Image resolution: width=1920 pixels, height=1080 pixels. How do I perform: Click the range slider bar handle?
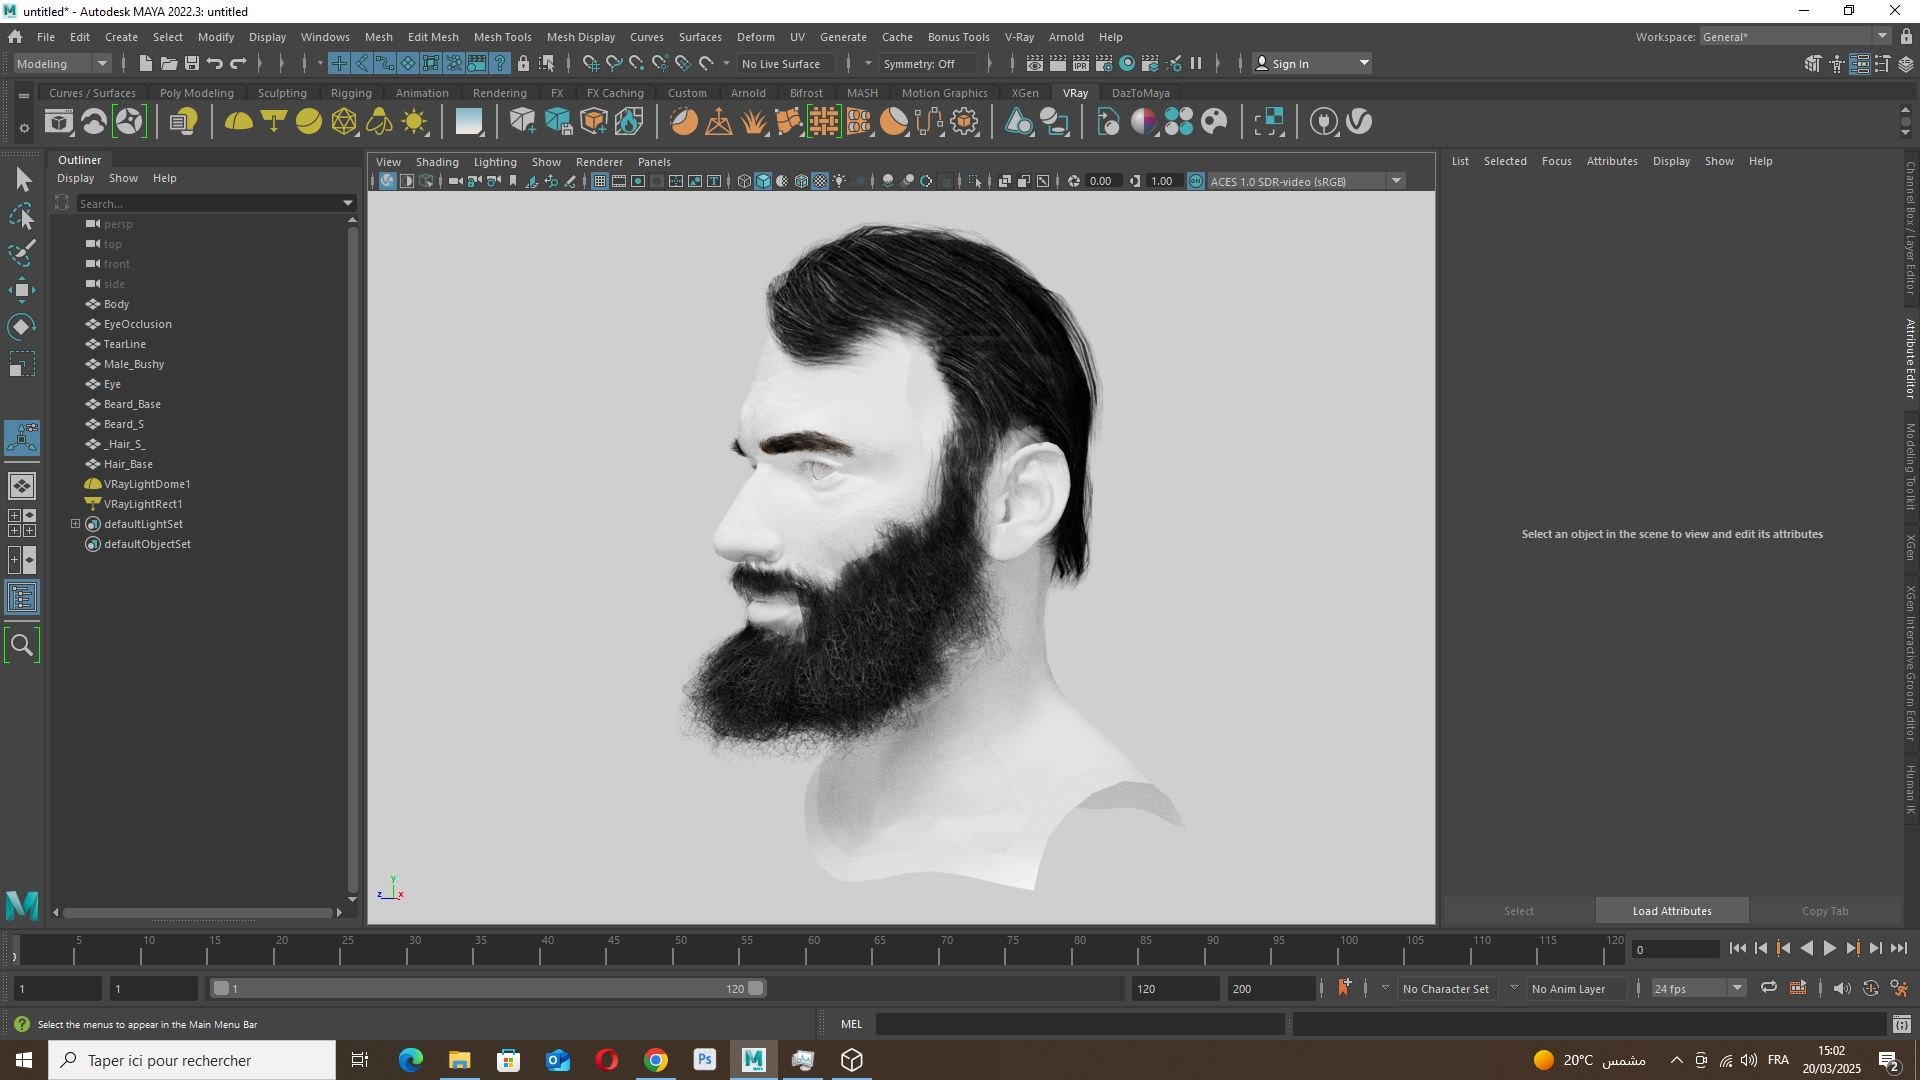488,988
